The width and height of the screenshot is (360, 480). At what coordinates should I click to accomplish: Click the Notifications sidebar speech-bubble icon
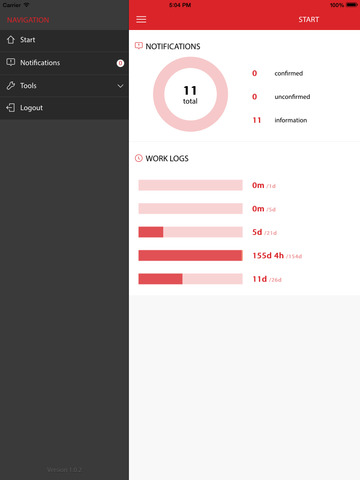(x=11, y=62)
